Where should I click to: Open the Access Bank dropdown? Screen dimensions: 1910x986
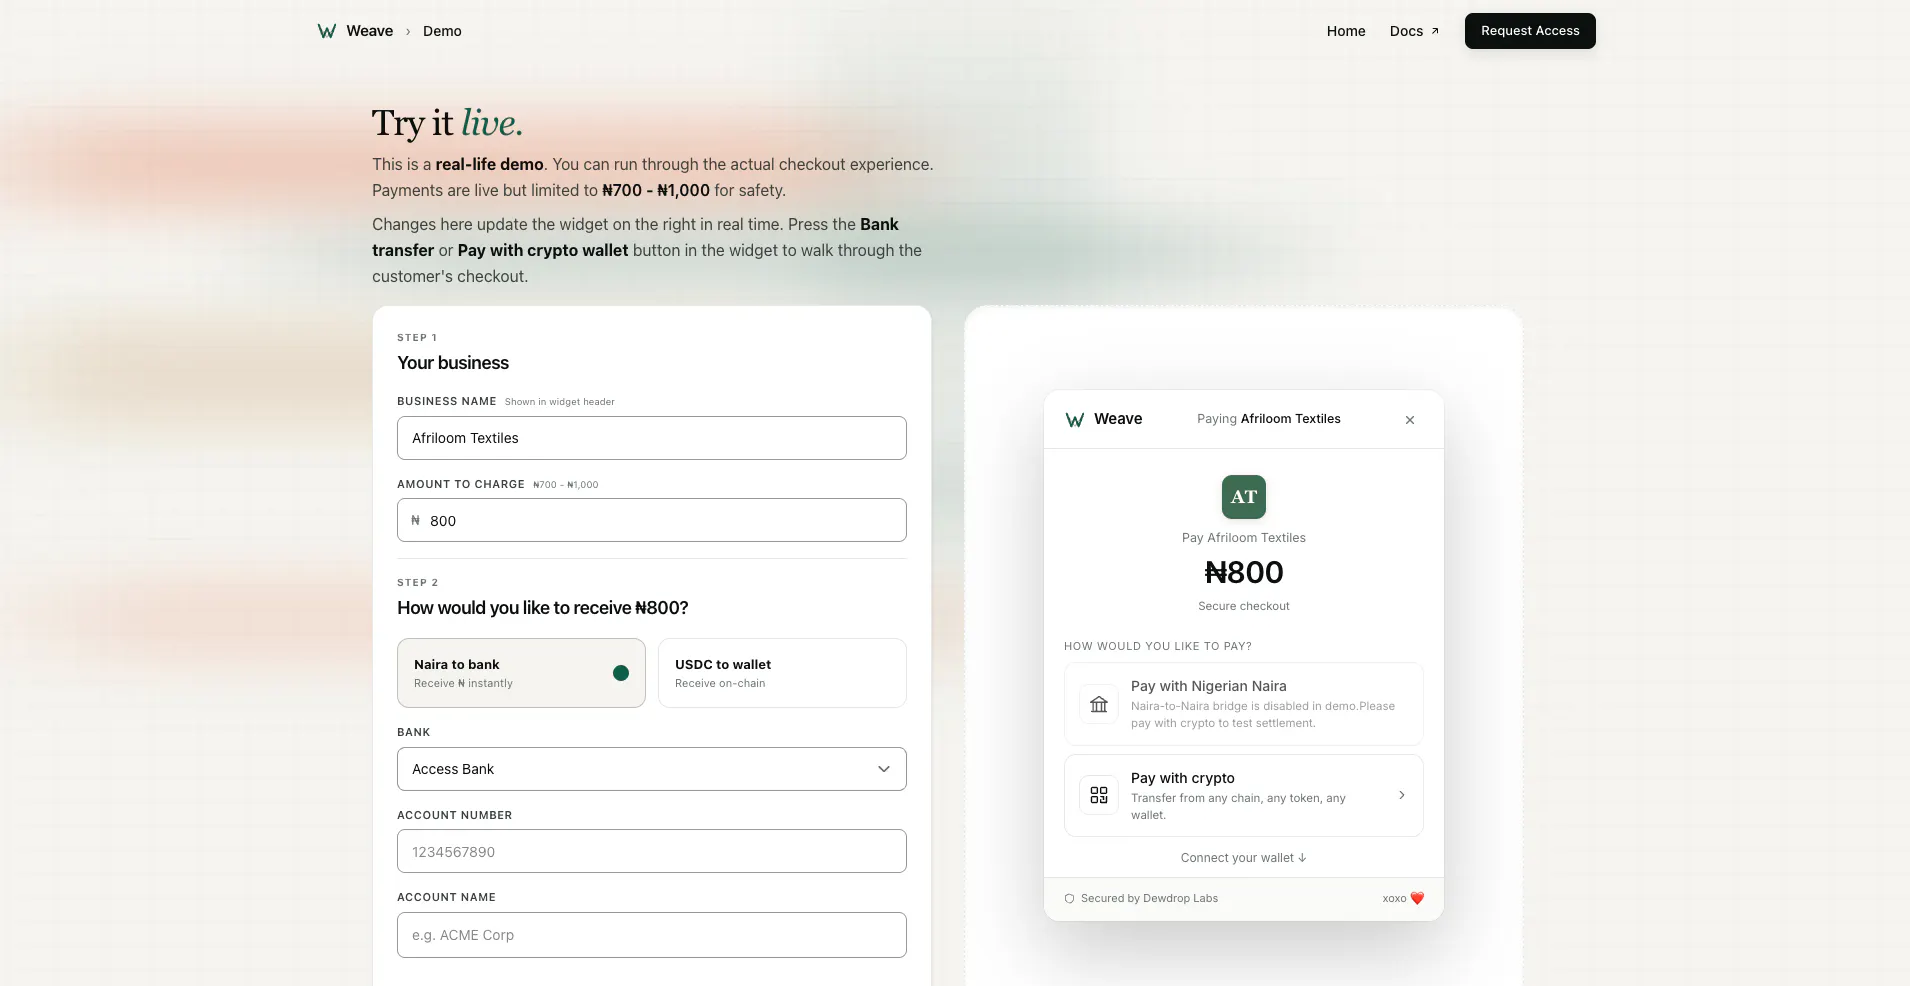[x=652, y=769]
